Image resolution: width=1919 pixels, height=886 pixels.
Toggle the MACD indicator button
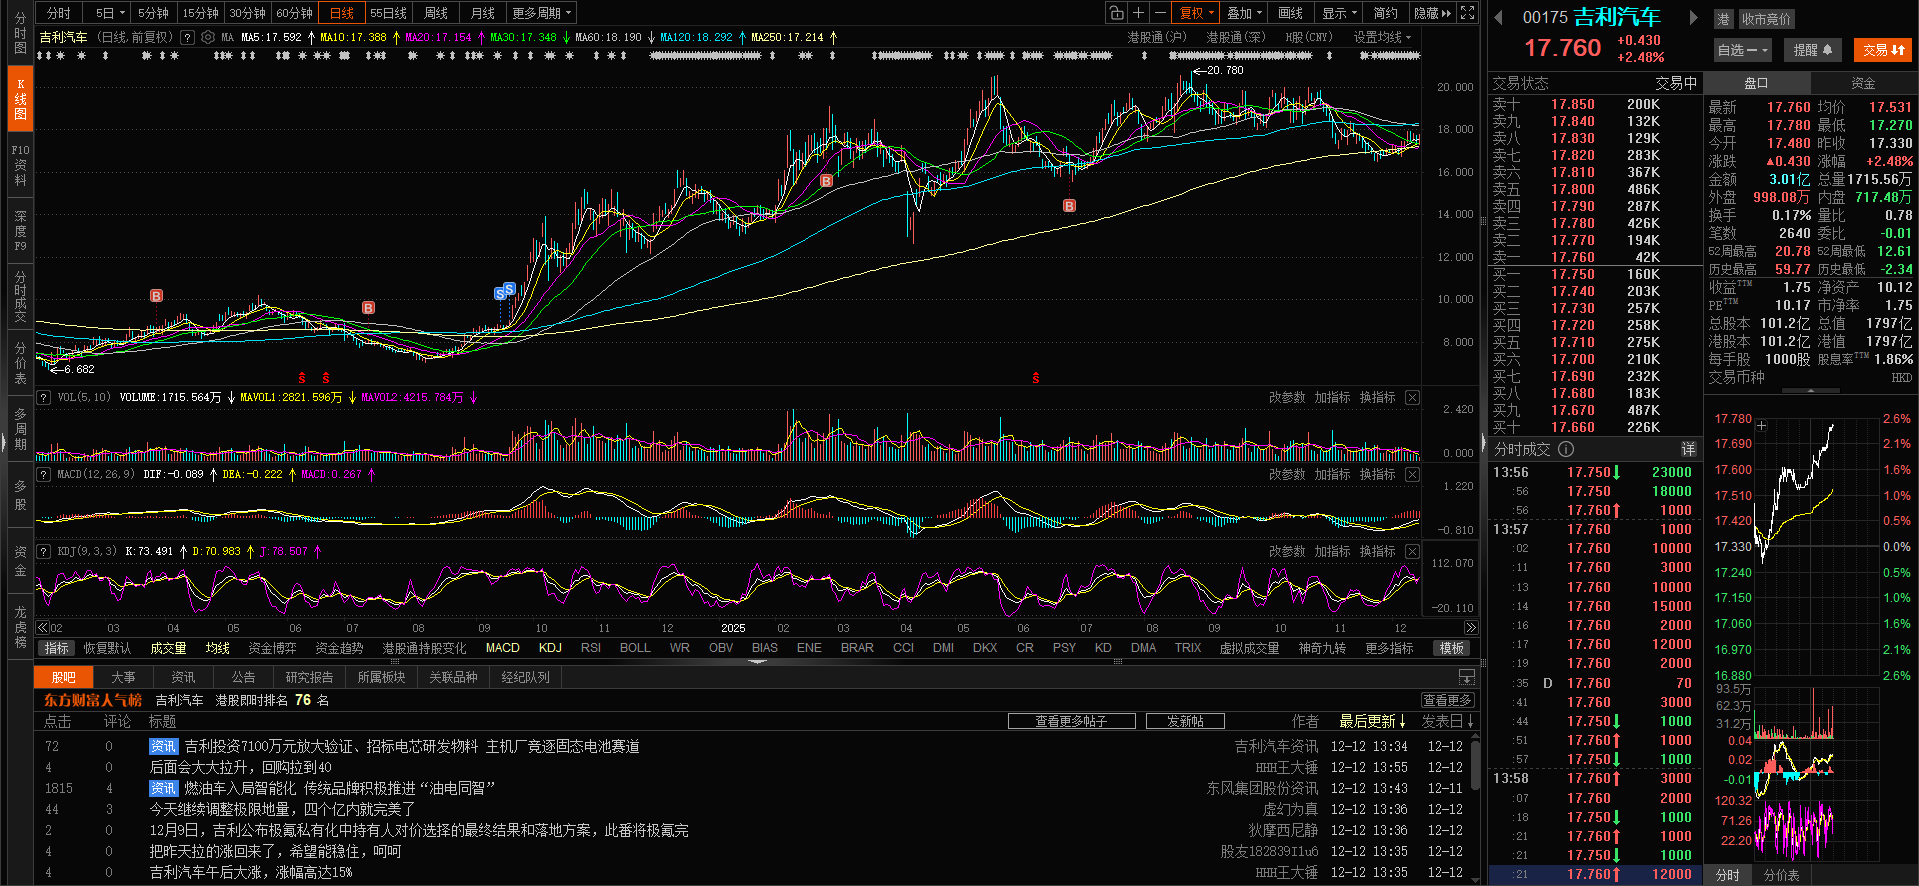pos(503,648)
